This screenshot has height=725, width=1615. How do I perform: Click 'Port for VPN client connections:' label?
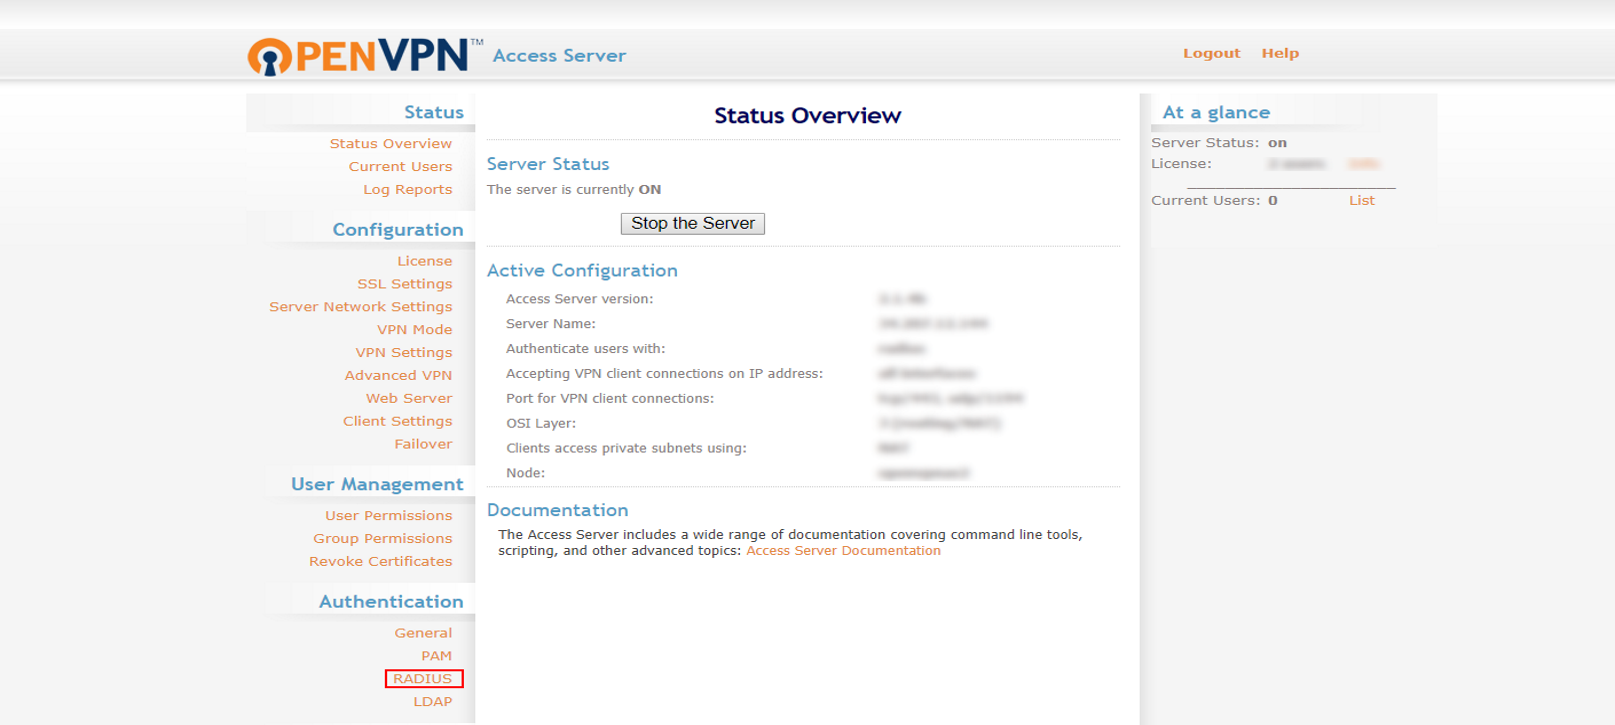point(610,399)
